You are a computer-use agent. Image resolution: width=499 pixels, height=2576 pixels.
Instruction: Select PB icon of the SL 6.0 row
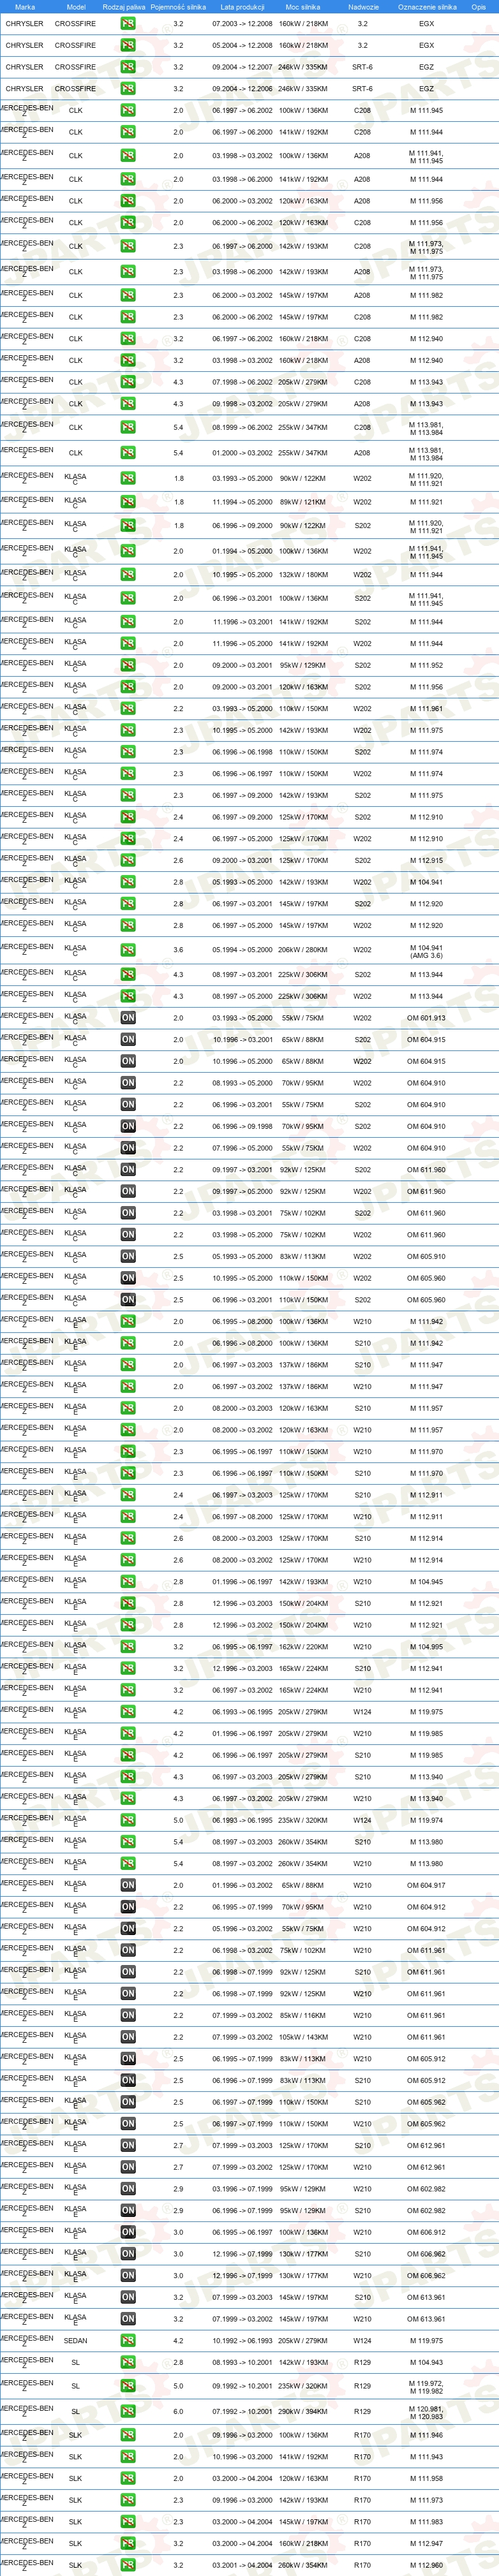[x=128, y=2412]
